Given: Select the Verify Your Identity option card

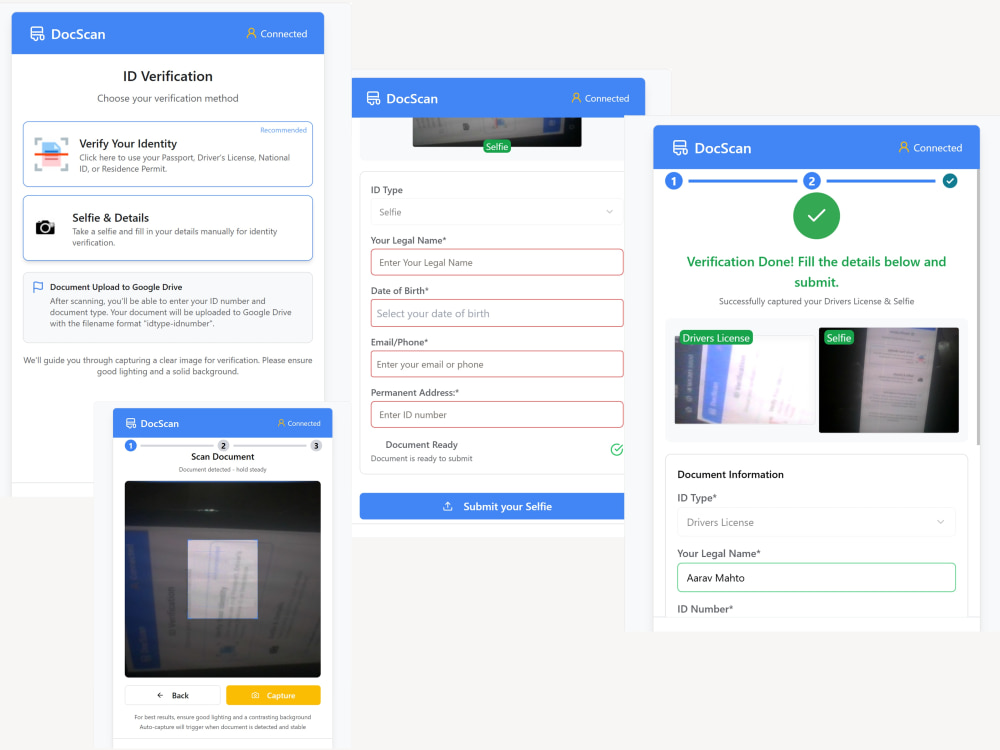Looking at the screenshot, I should pos(168,154).
